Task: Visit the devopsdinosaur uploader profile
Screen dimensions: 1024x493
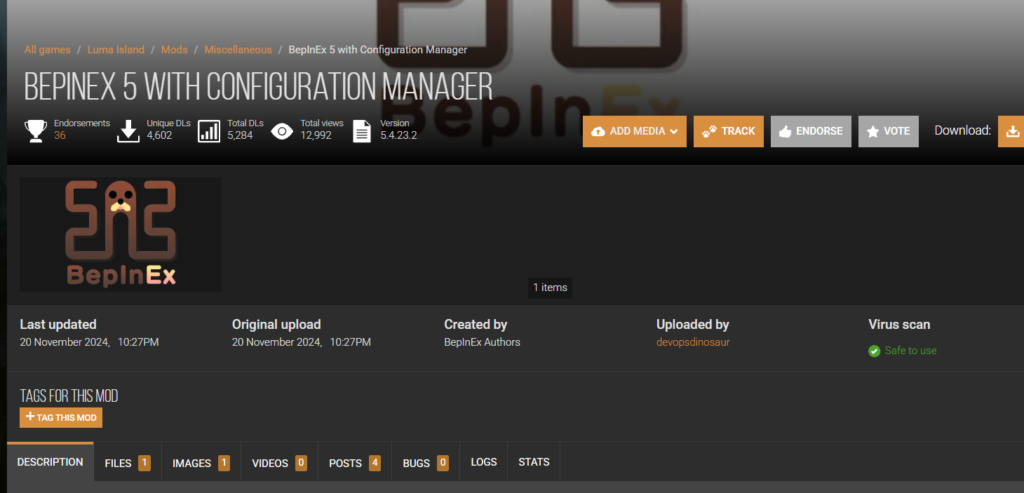Action: pos(691,342)
